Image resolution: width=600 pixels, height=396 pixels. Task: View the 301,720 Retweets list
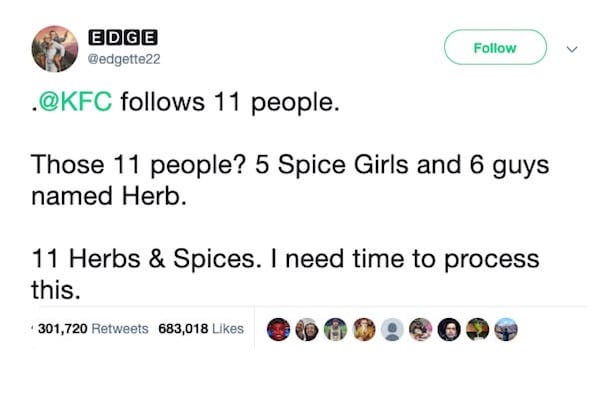coord(93,329)
